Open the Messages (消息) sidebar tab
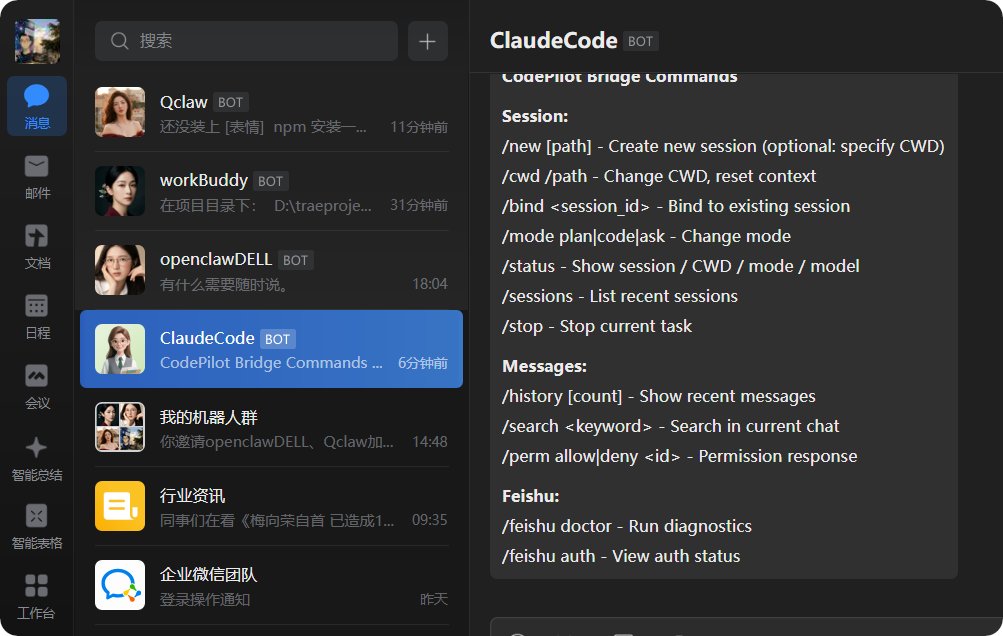 [36, 106]
